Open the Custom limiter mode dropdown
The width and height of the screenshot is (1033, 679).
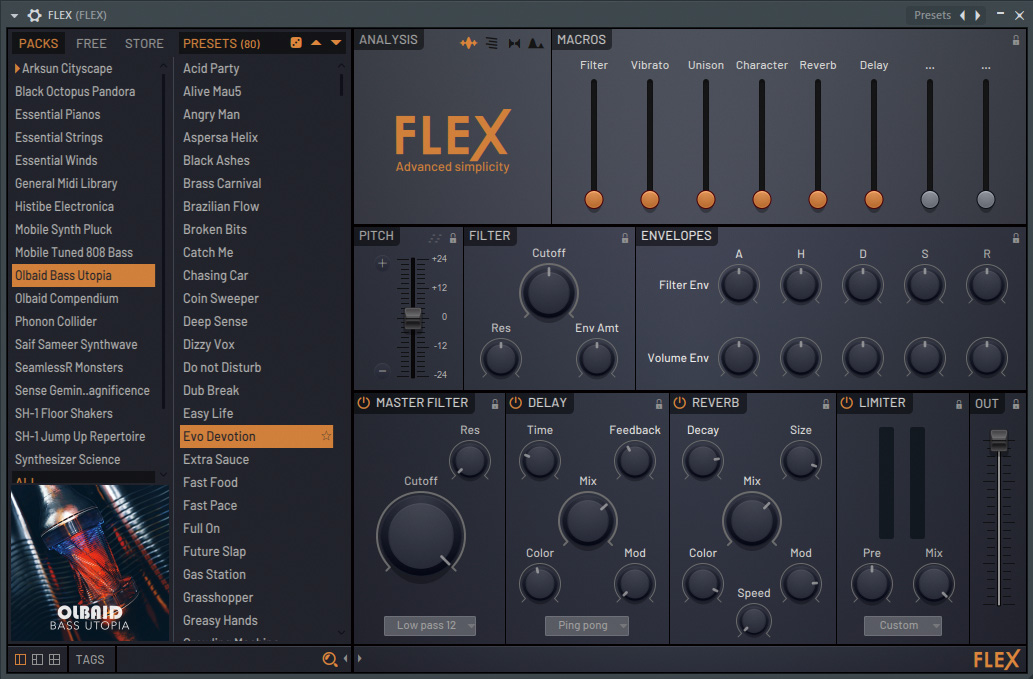(903, 626)
